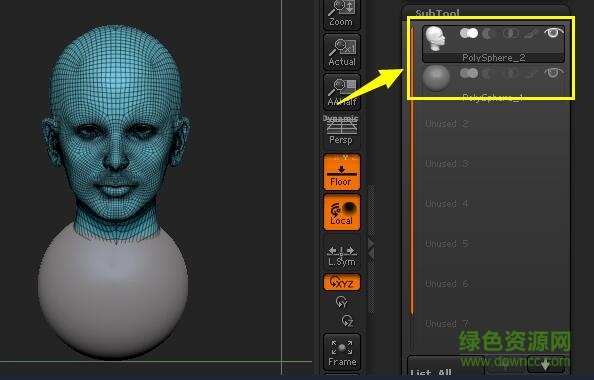Select the PolySphere_2 name label
The height and width of the screenshot is (380, 594).
point(493,58)
